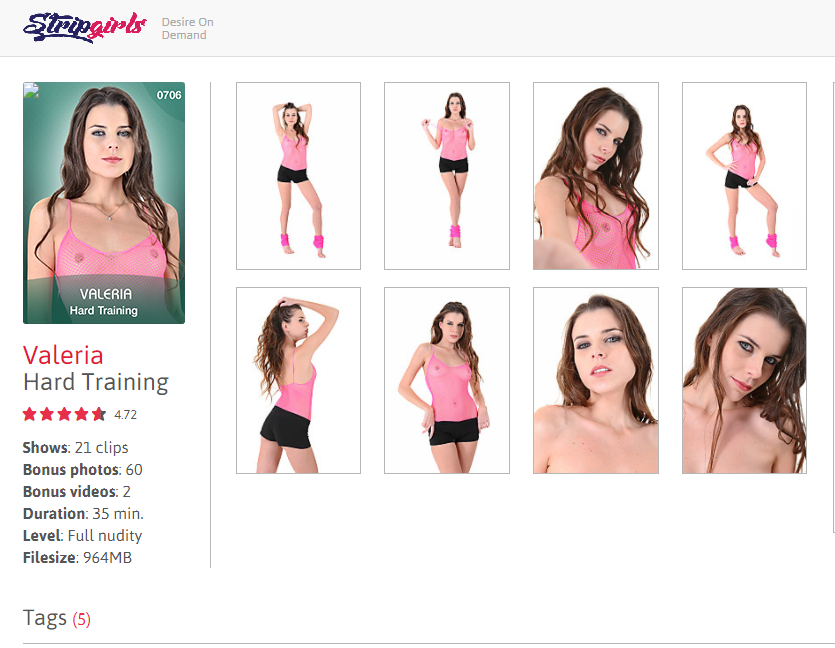Click the Shows: 21 clips text
This screenshot has width=835, height=648.
click(x=76, y=447)
